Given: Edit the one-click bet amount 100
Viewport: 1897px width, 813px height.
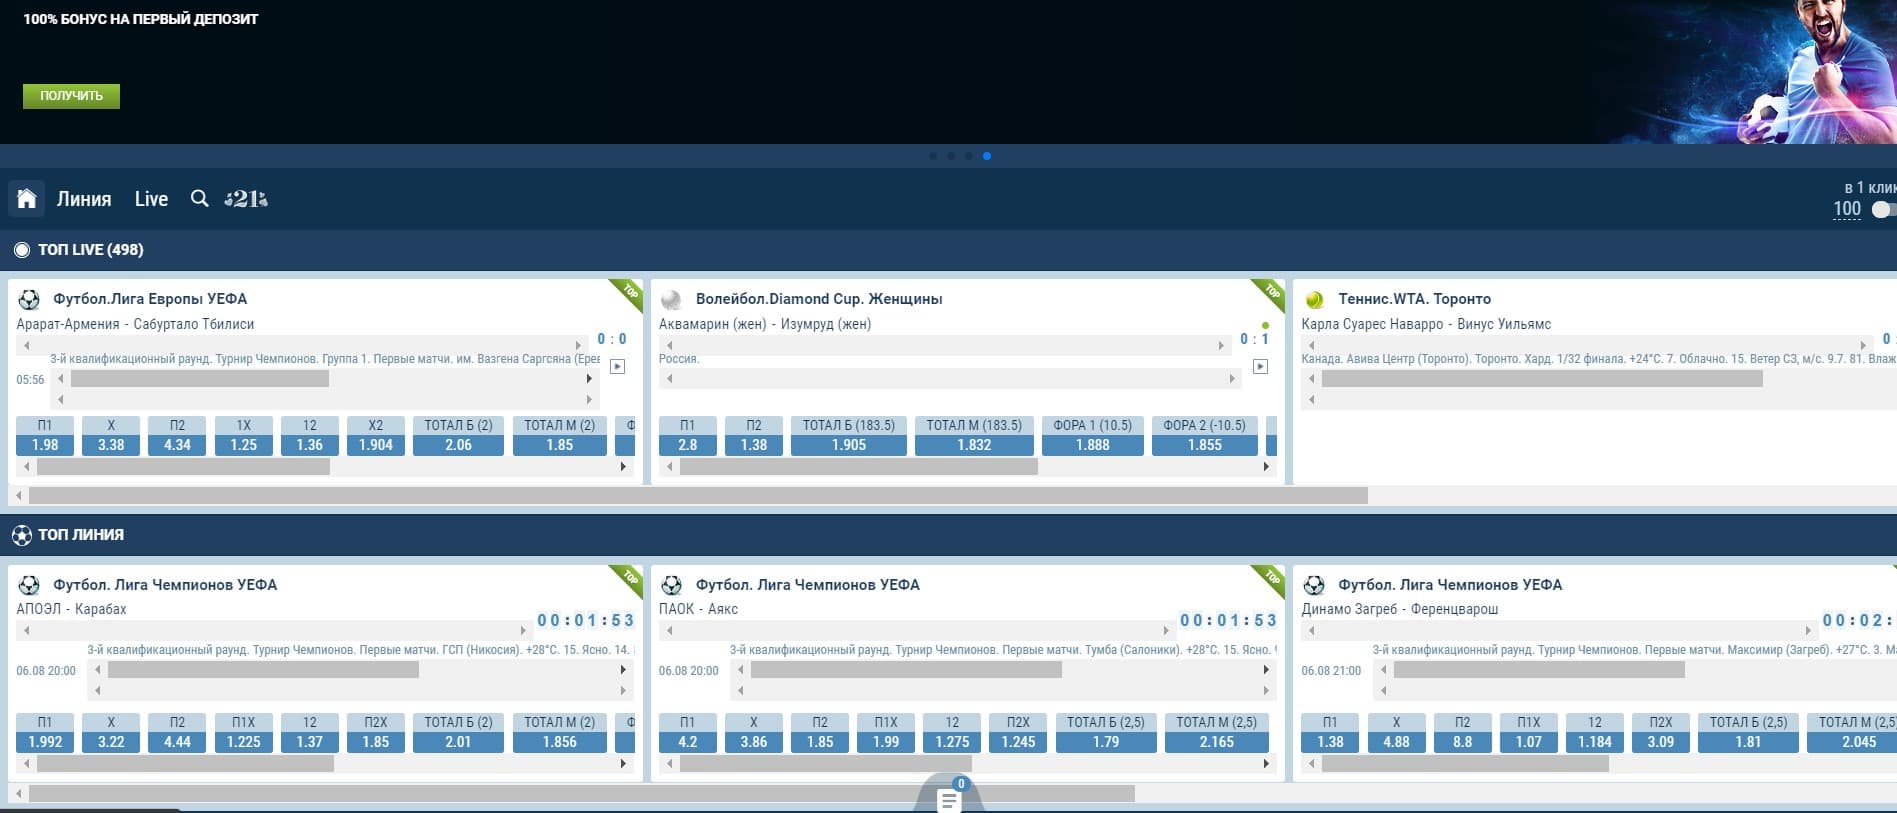Looking at the screenshot, I should [x=1847, y=209].
